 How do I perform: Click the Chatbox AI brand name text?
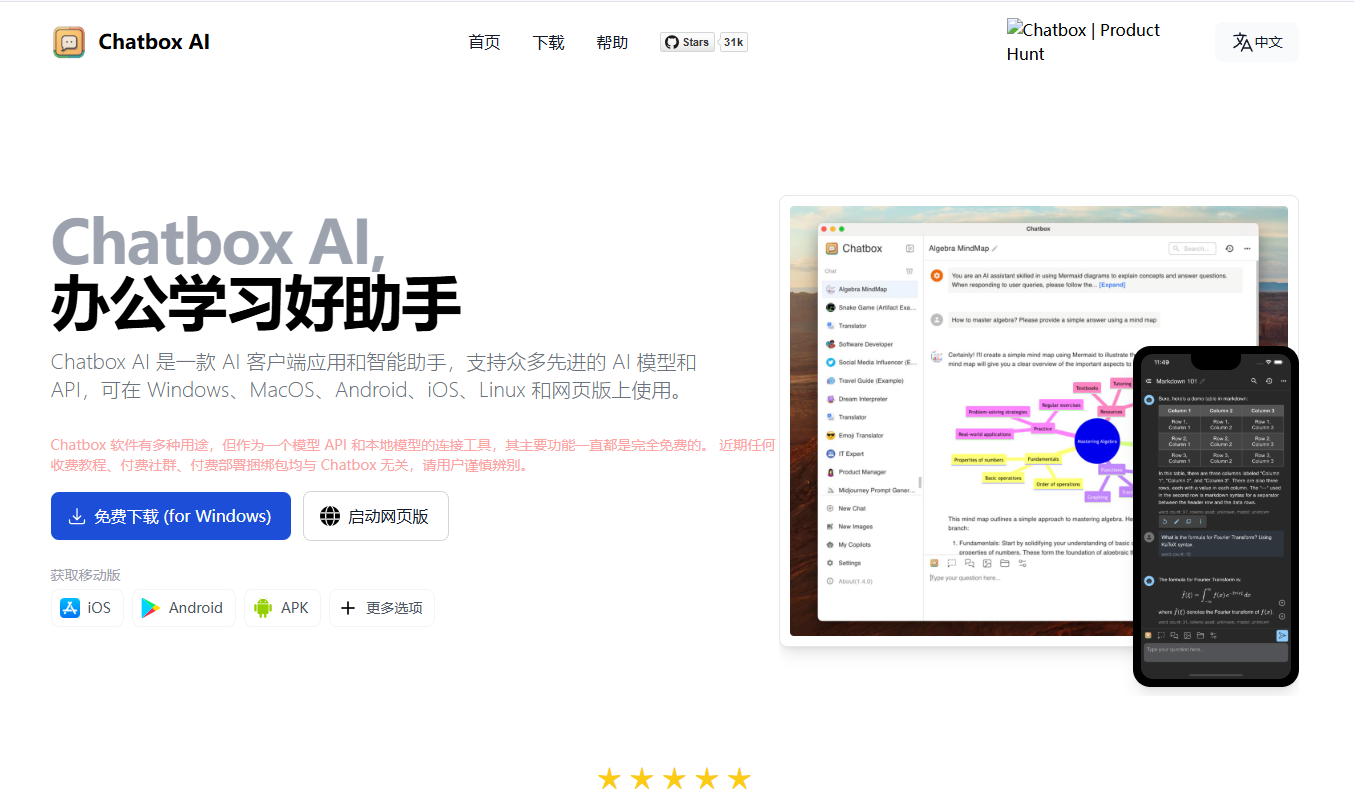pyautogui.click(x=154, y=42)
